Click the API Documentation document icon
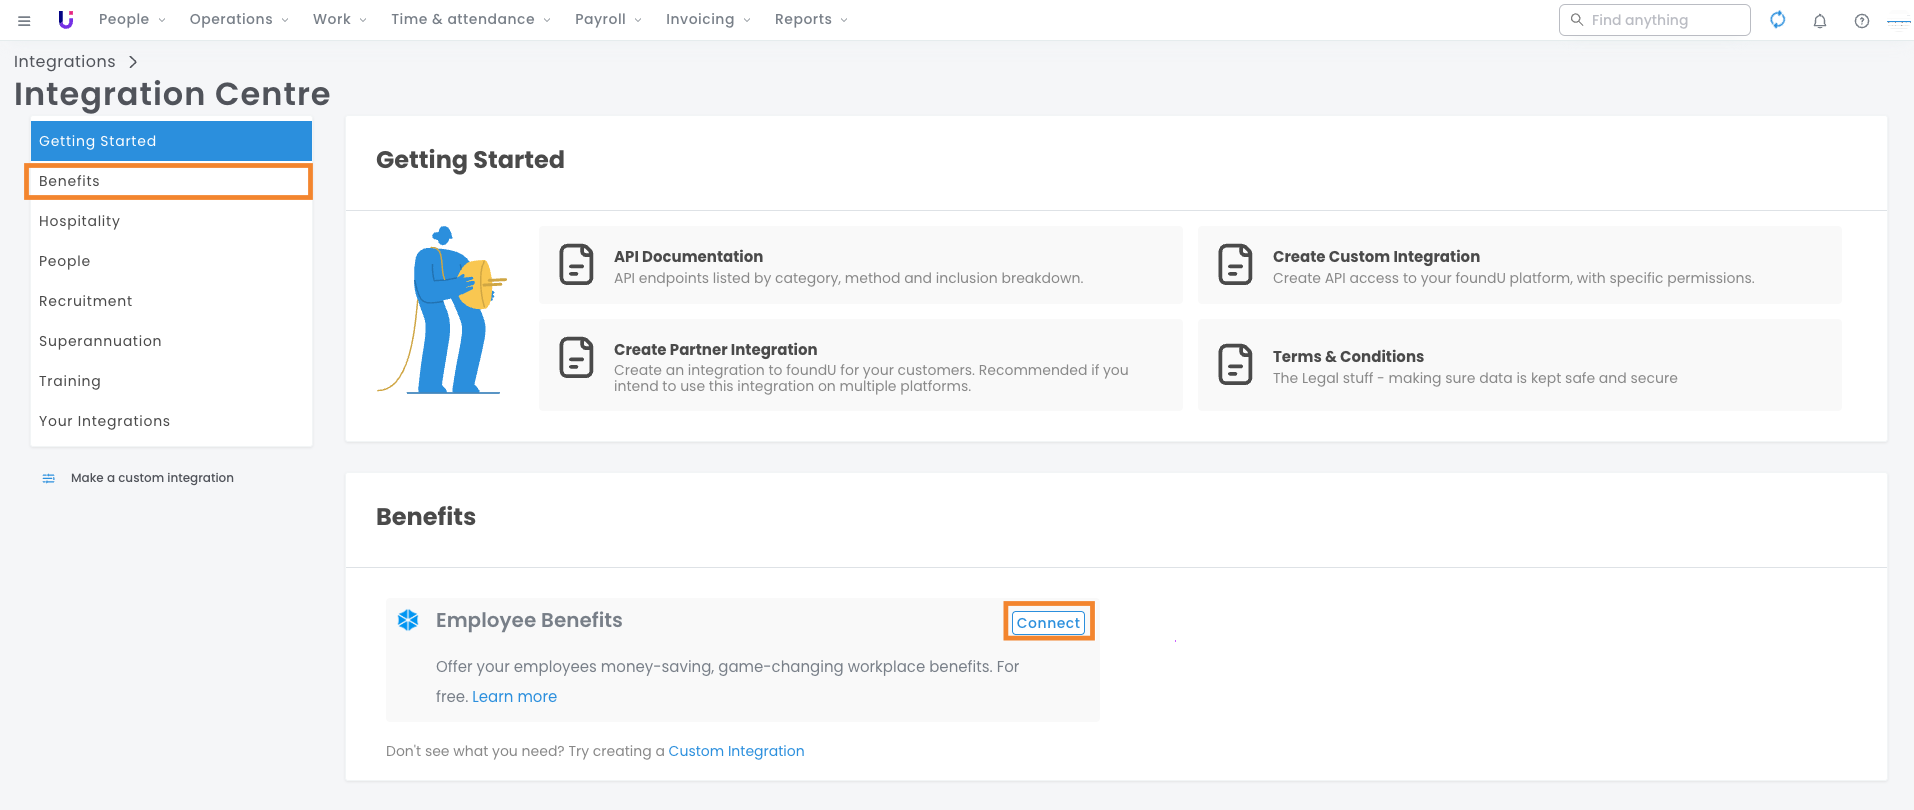 point(576,265)
